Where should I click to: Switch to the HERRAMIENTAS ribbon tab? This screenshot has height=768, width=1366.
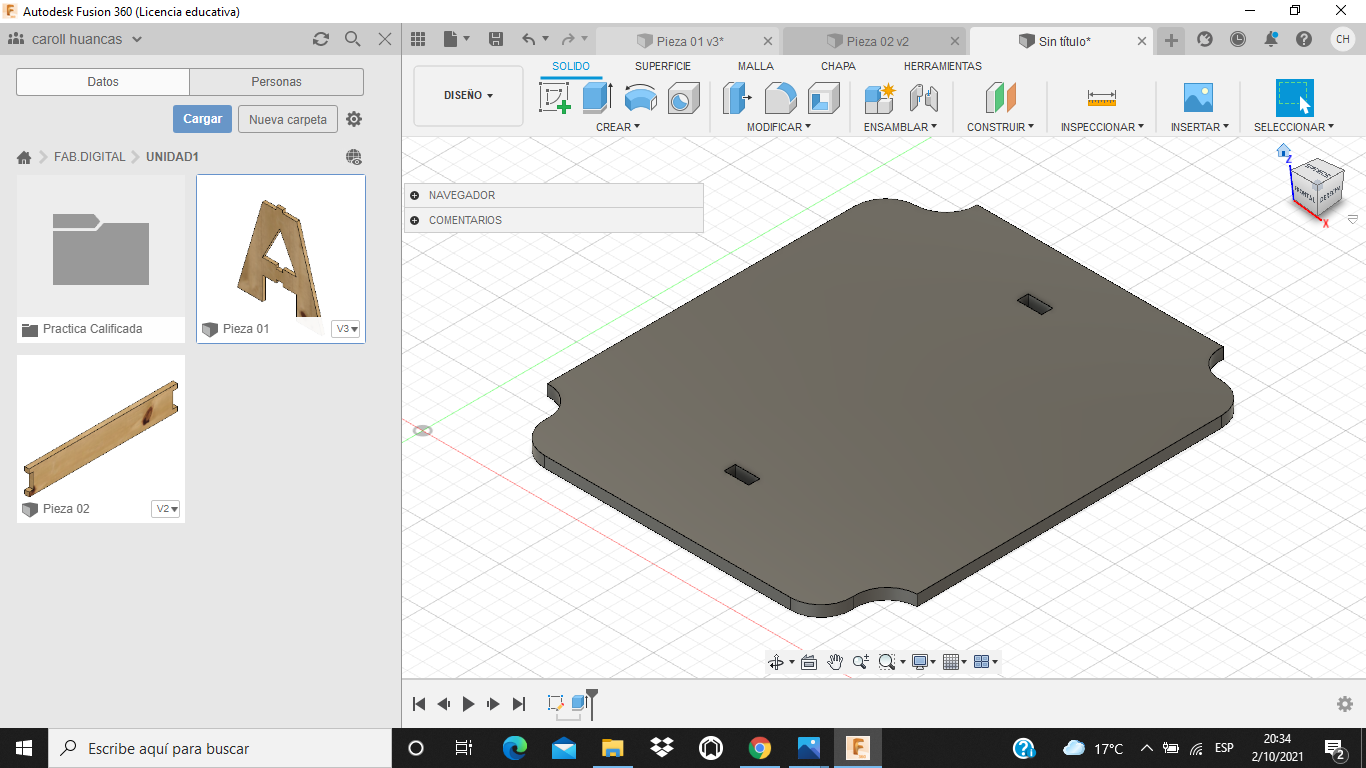[943, 66]
